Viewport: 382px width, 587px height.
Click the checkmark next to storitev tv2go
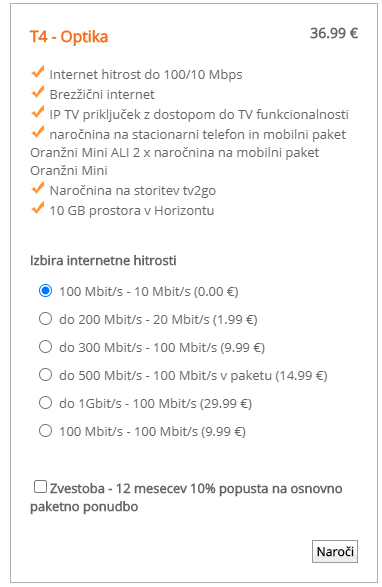click(38, 188)
